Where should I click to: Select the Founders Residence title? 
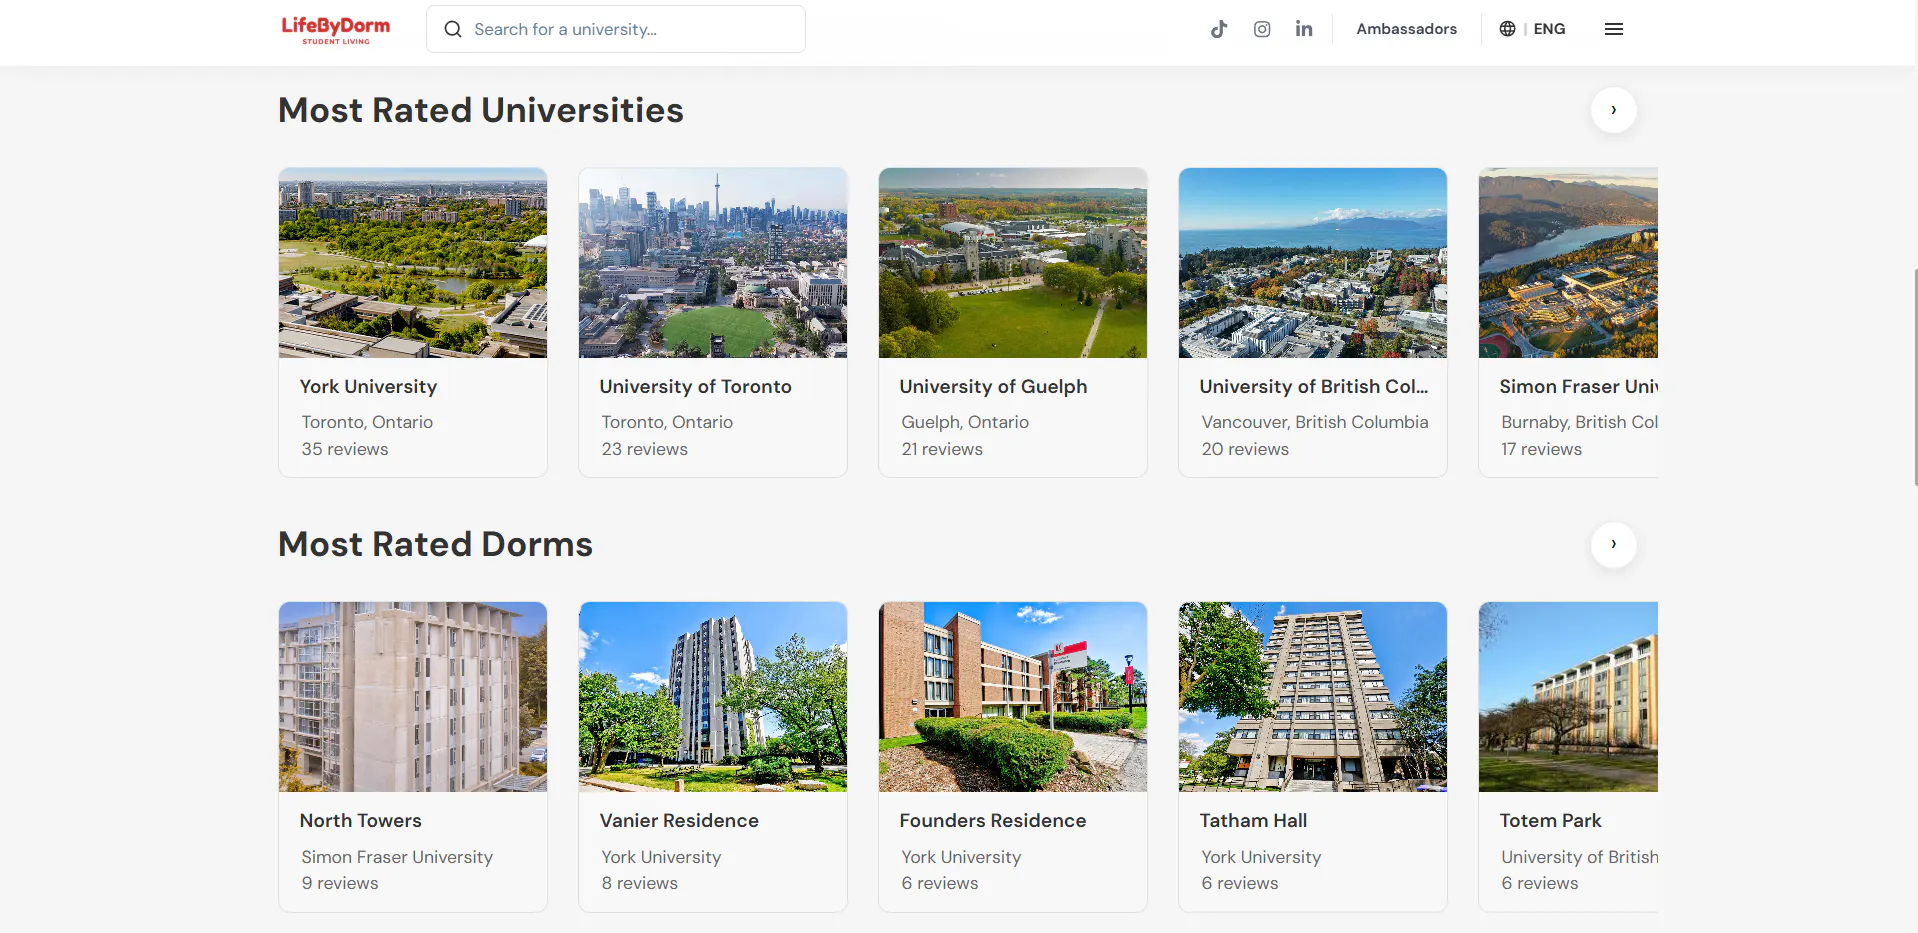(x=992, y=821)
